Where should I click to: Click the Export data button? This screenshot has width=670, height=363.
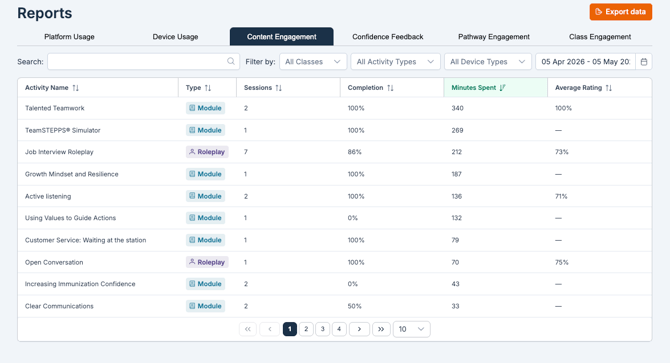[x=621, y=12]
